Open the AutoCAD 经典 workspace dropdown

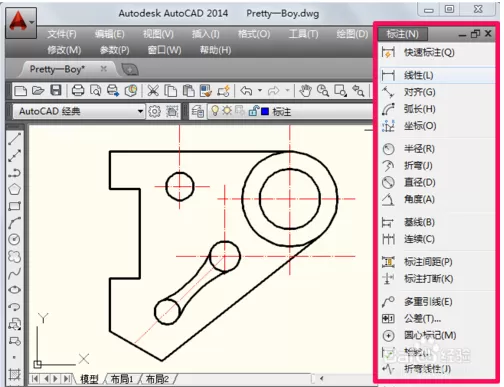pos(79,111)
